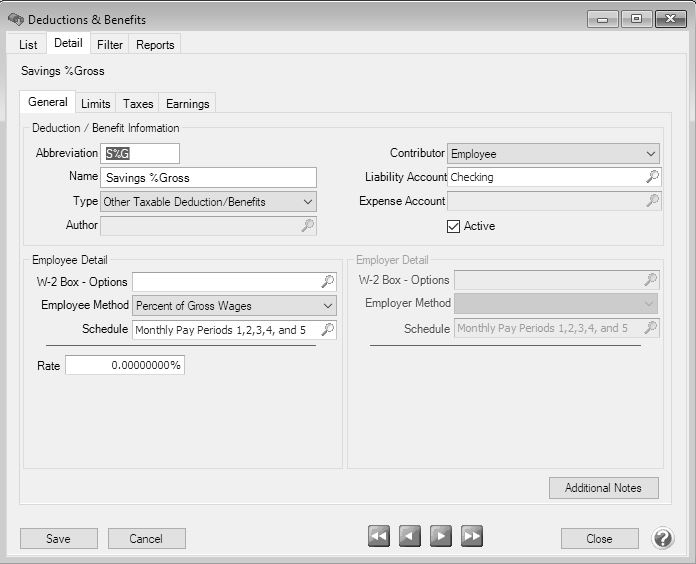
Task: Jump to the first record arrow button
Action: pyautogui.click(x=379, y=538)
